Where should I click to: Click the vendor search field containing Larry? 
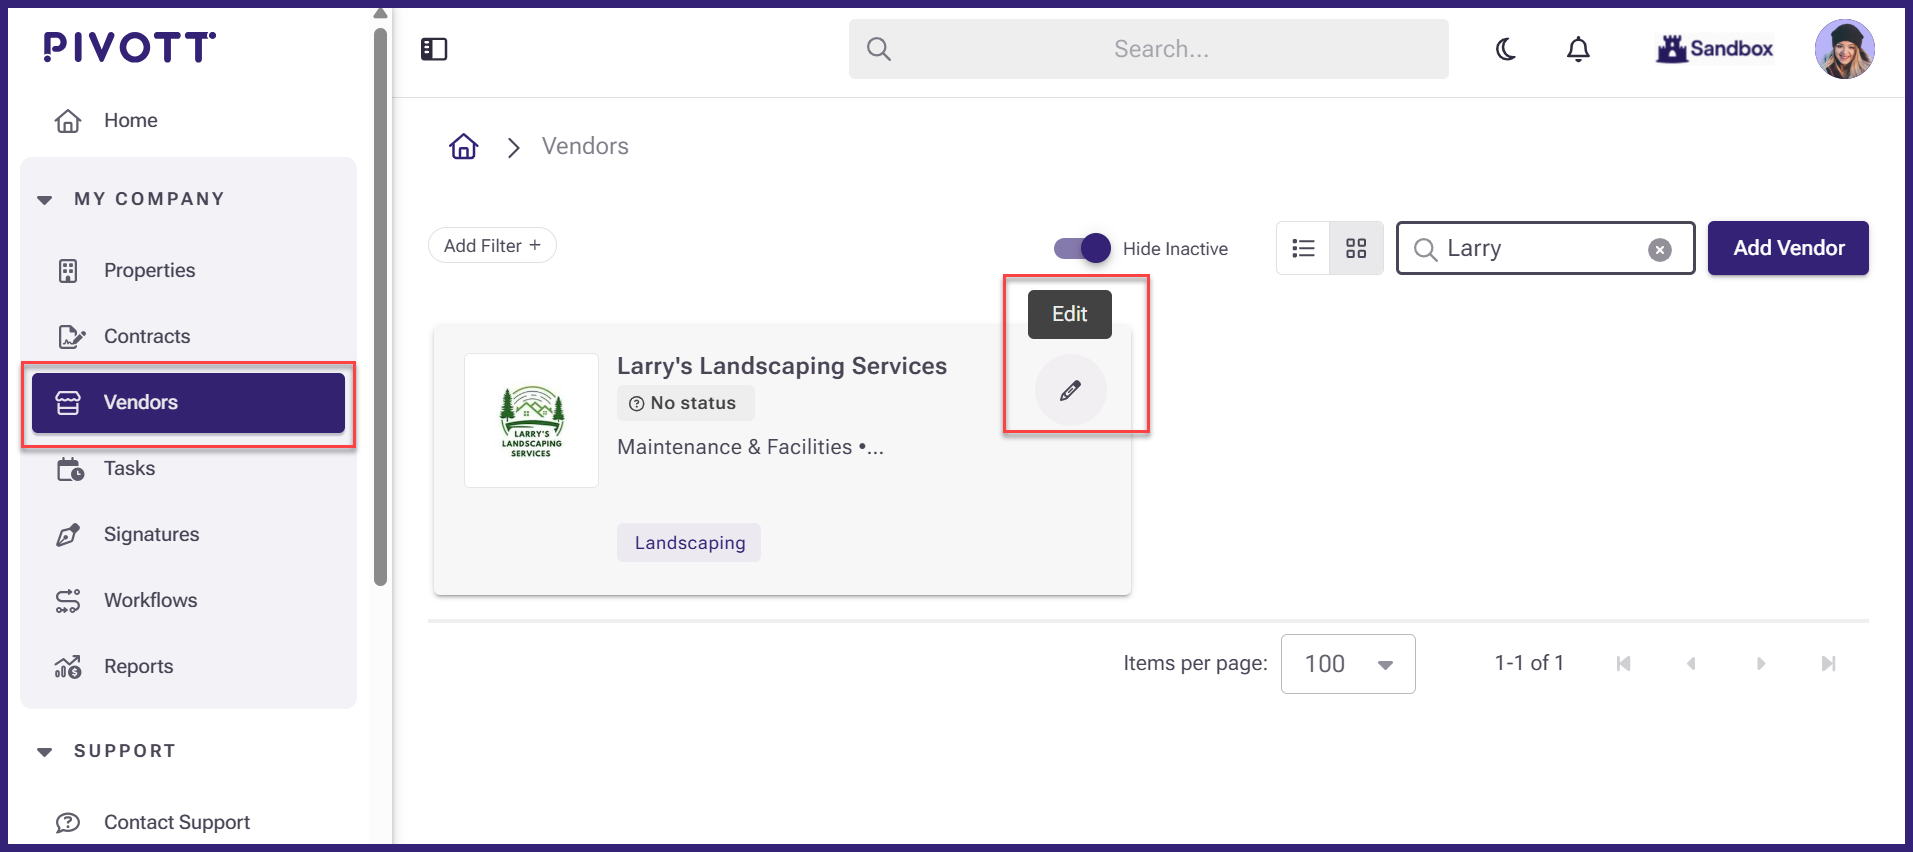tap(1545, 248)
